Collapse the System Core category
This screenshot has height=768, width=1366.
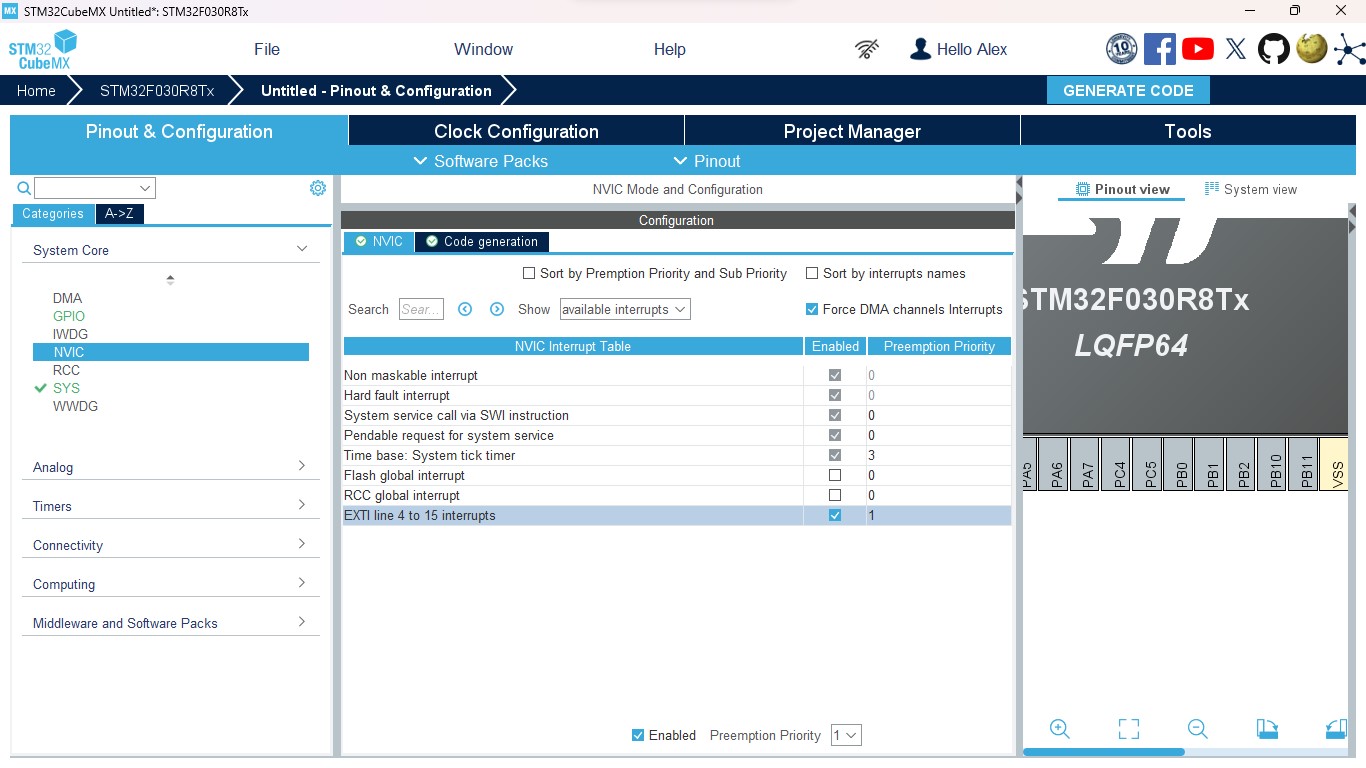[x=302, y=249]
